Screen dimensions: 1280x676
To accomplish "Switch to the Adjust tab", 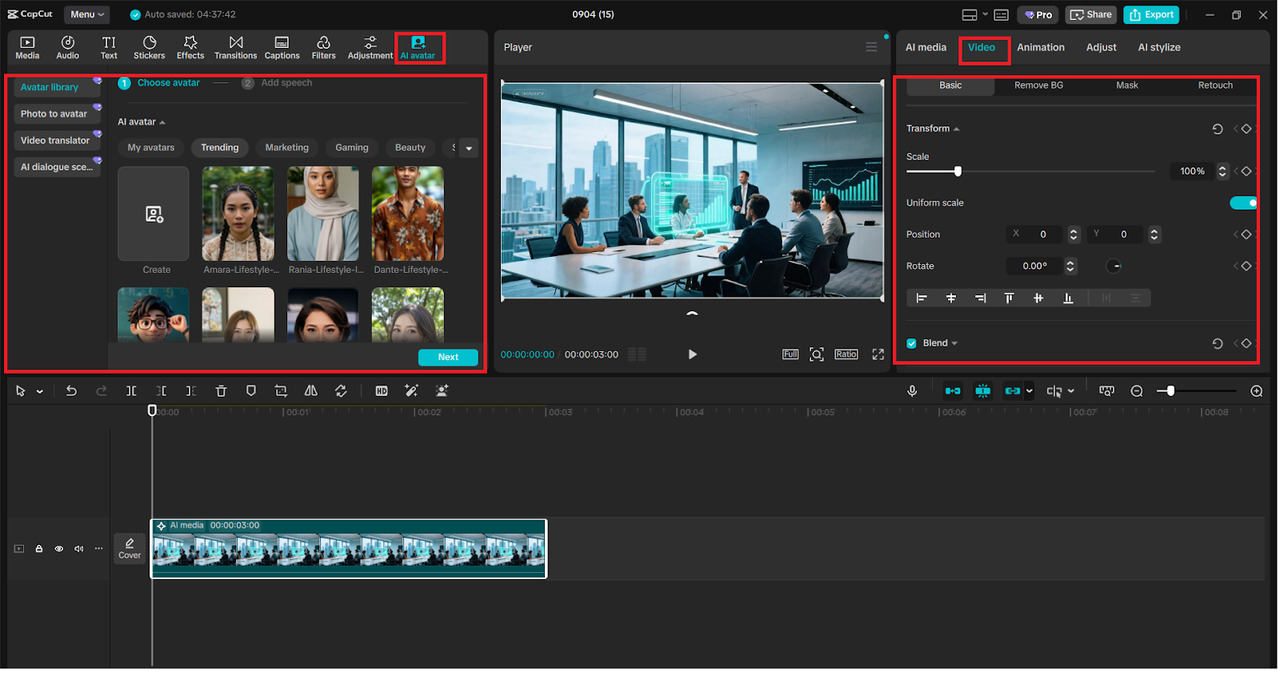I will click(x=1101, y=47).
